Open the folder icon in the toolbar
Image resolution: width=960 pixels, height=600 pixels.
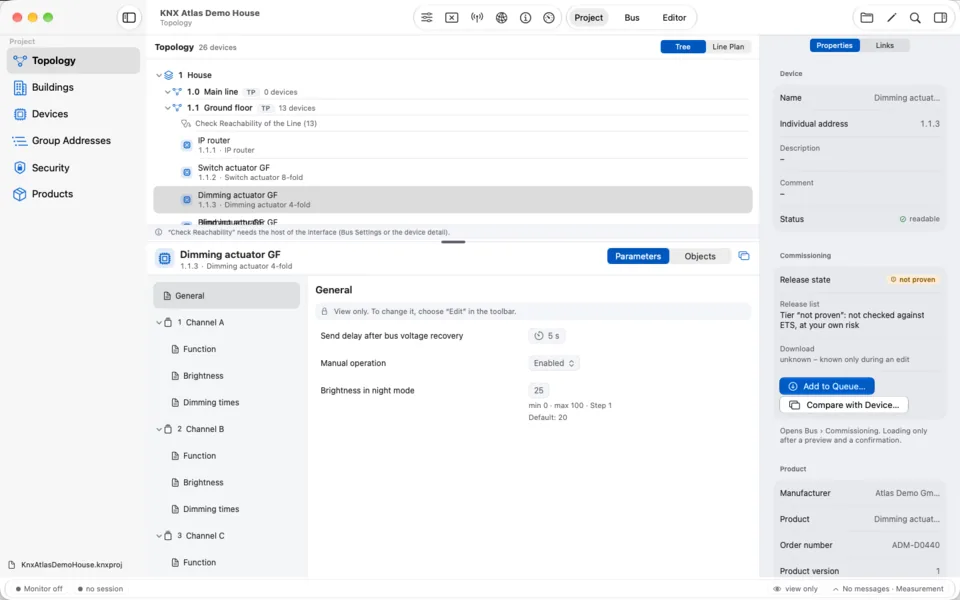click(866, 18)
